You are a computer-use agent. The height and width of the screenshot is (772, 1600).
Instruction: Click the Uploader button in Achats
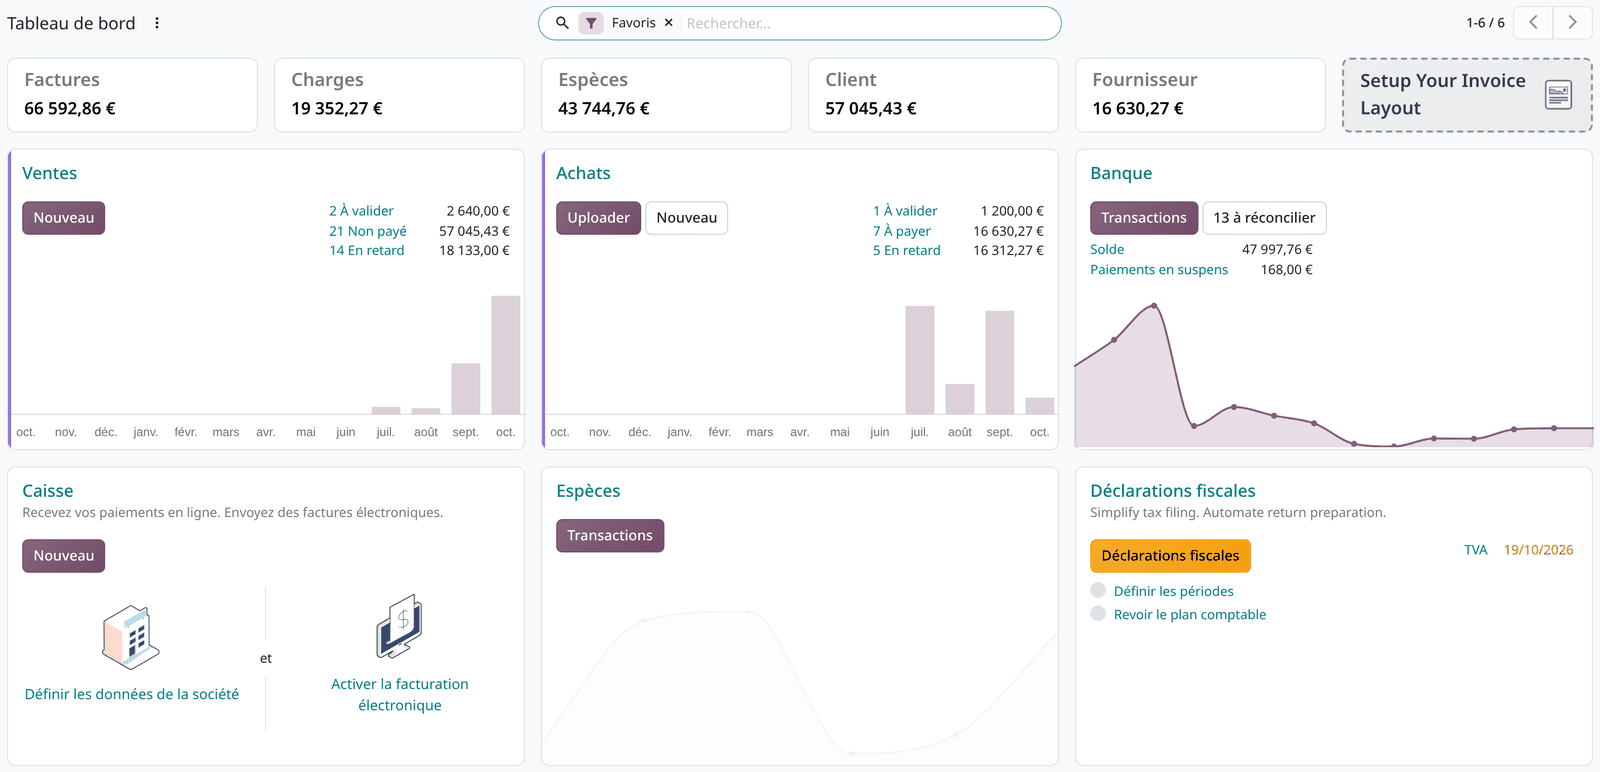pyautogui.click(x=598, y=218)
